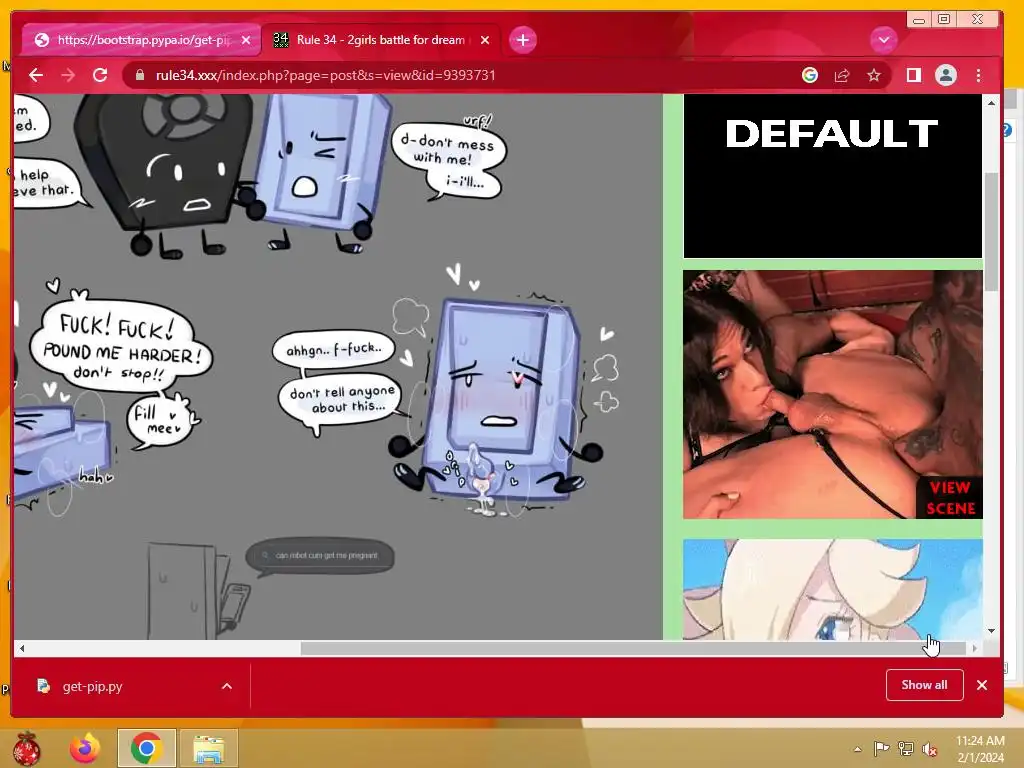Close the Rule 34 tab
The height and width of the screenshot is (768, 1024).
485,40
